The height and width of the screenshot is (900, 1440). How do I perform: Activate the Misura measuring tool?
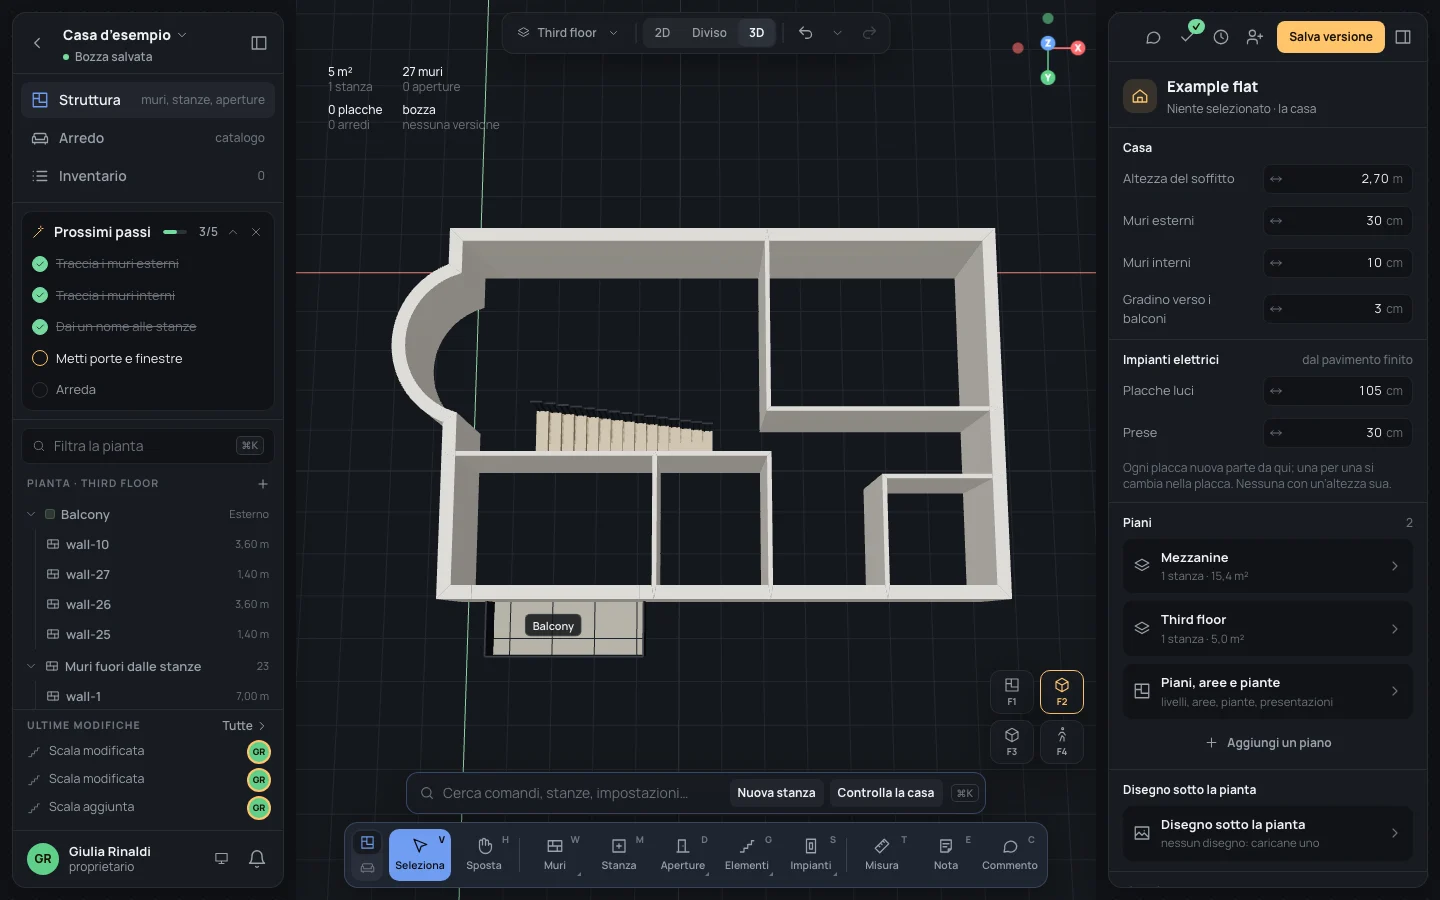tap(882, 854)
